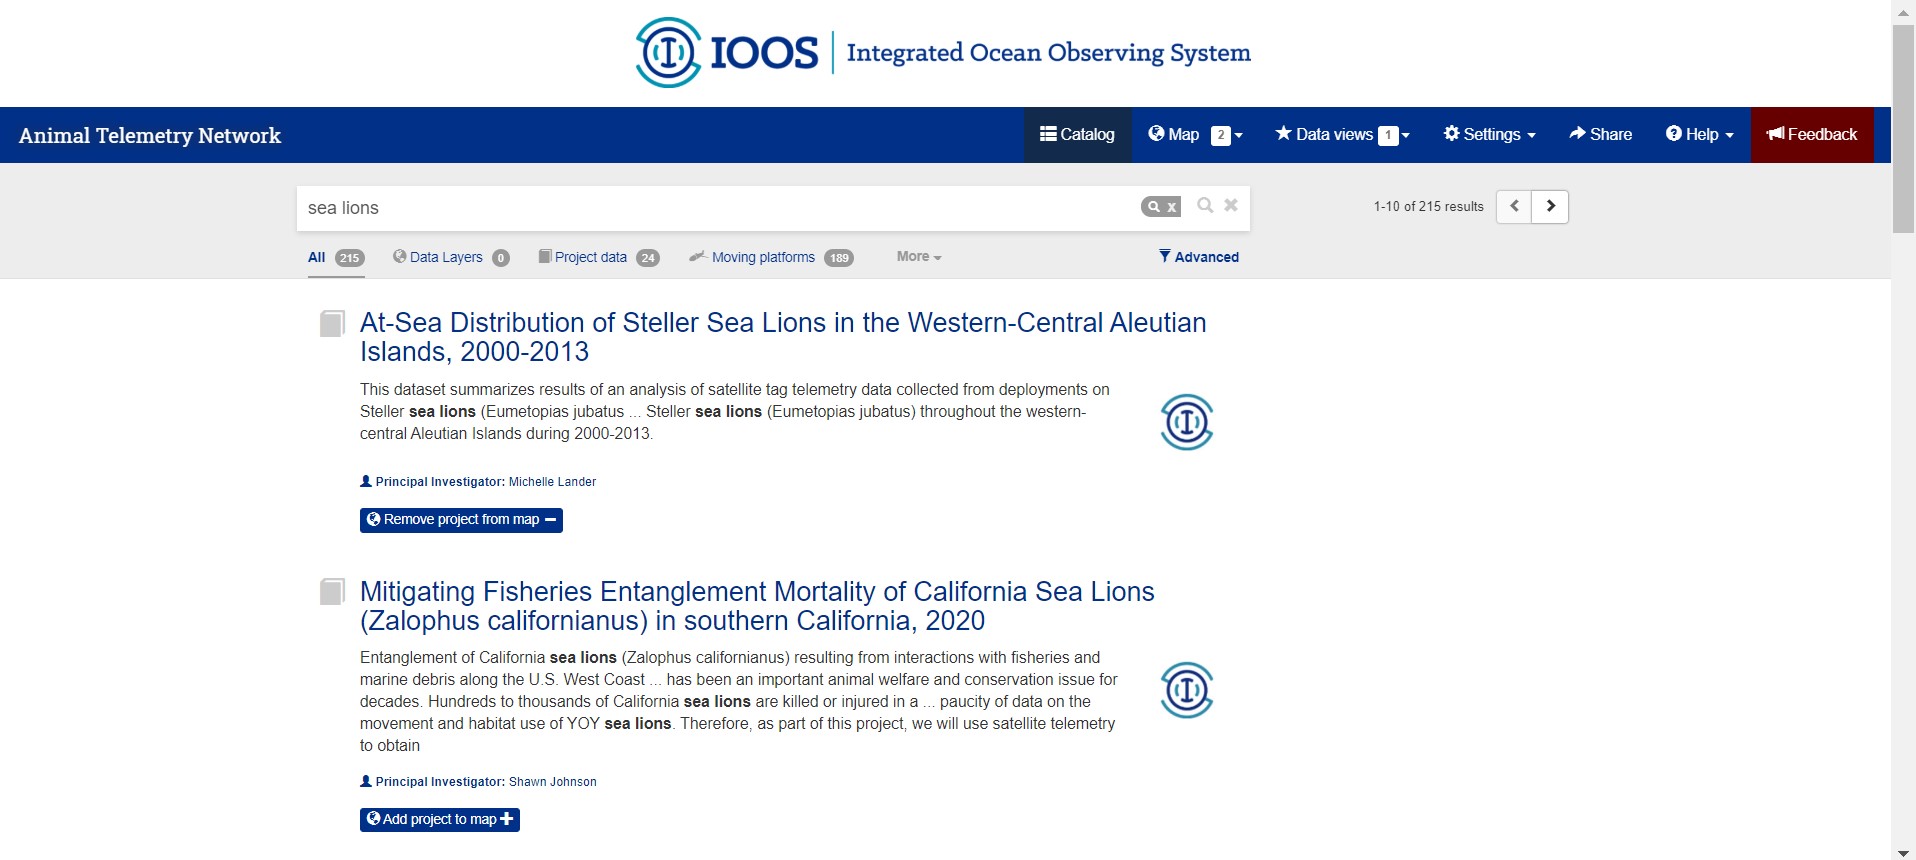
Task: Toggle the Advanced search filter
Action: [1199, 257]
